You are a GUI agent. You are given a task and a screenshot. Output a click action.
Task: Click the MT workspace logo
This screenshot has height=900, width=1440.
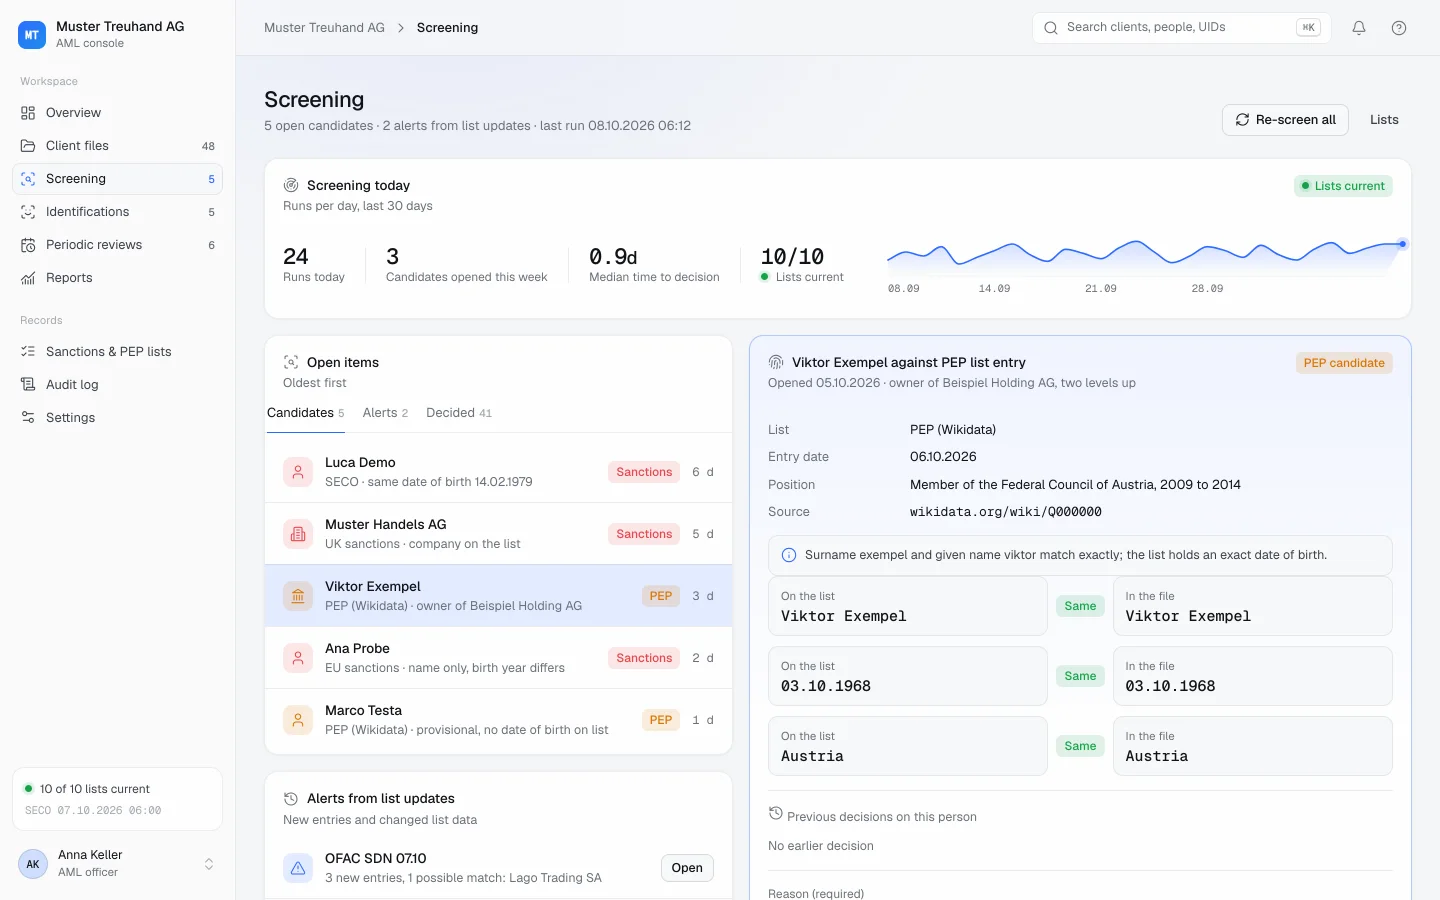32,34
